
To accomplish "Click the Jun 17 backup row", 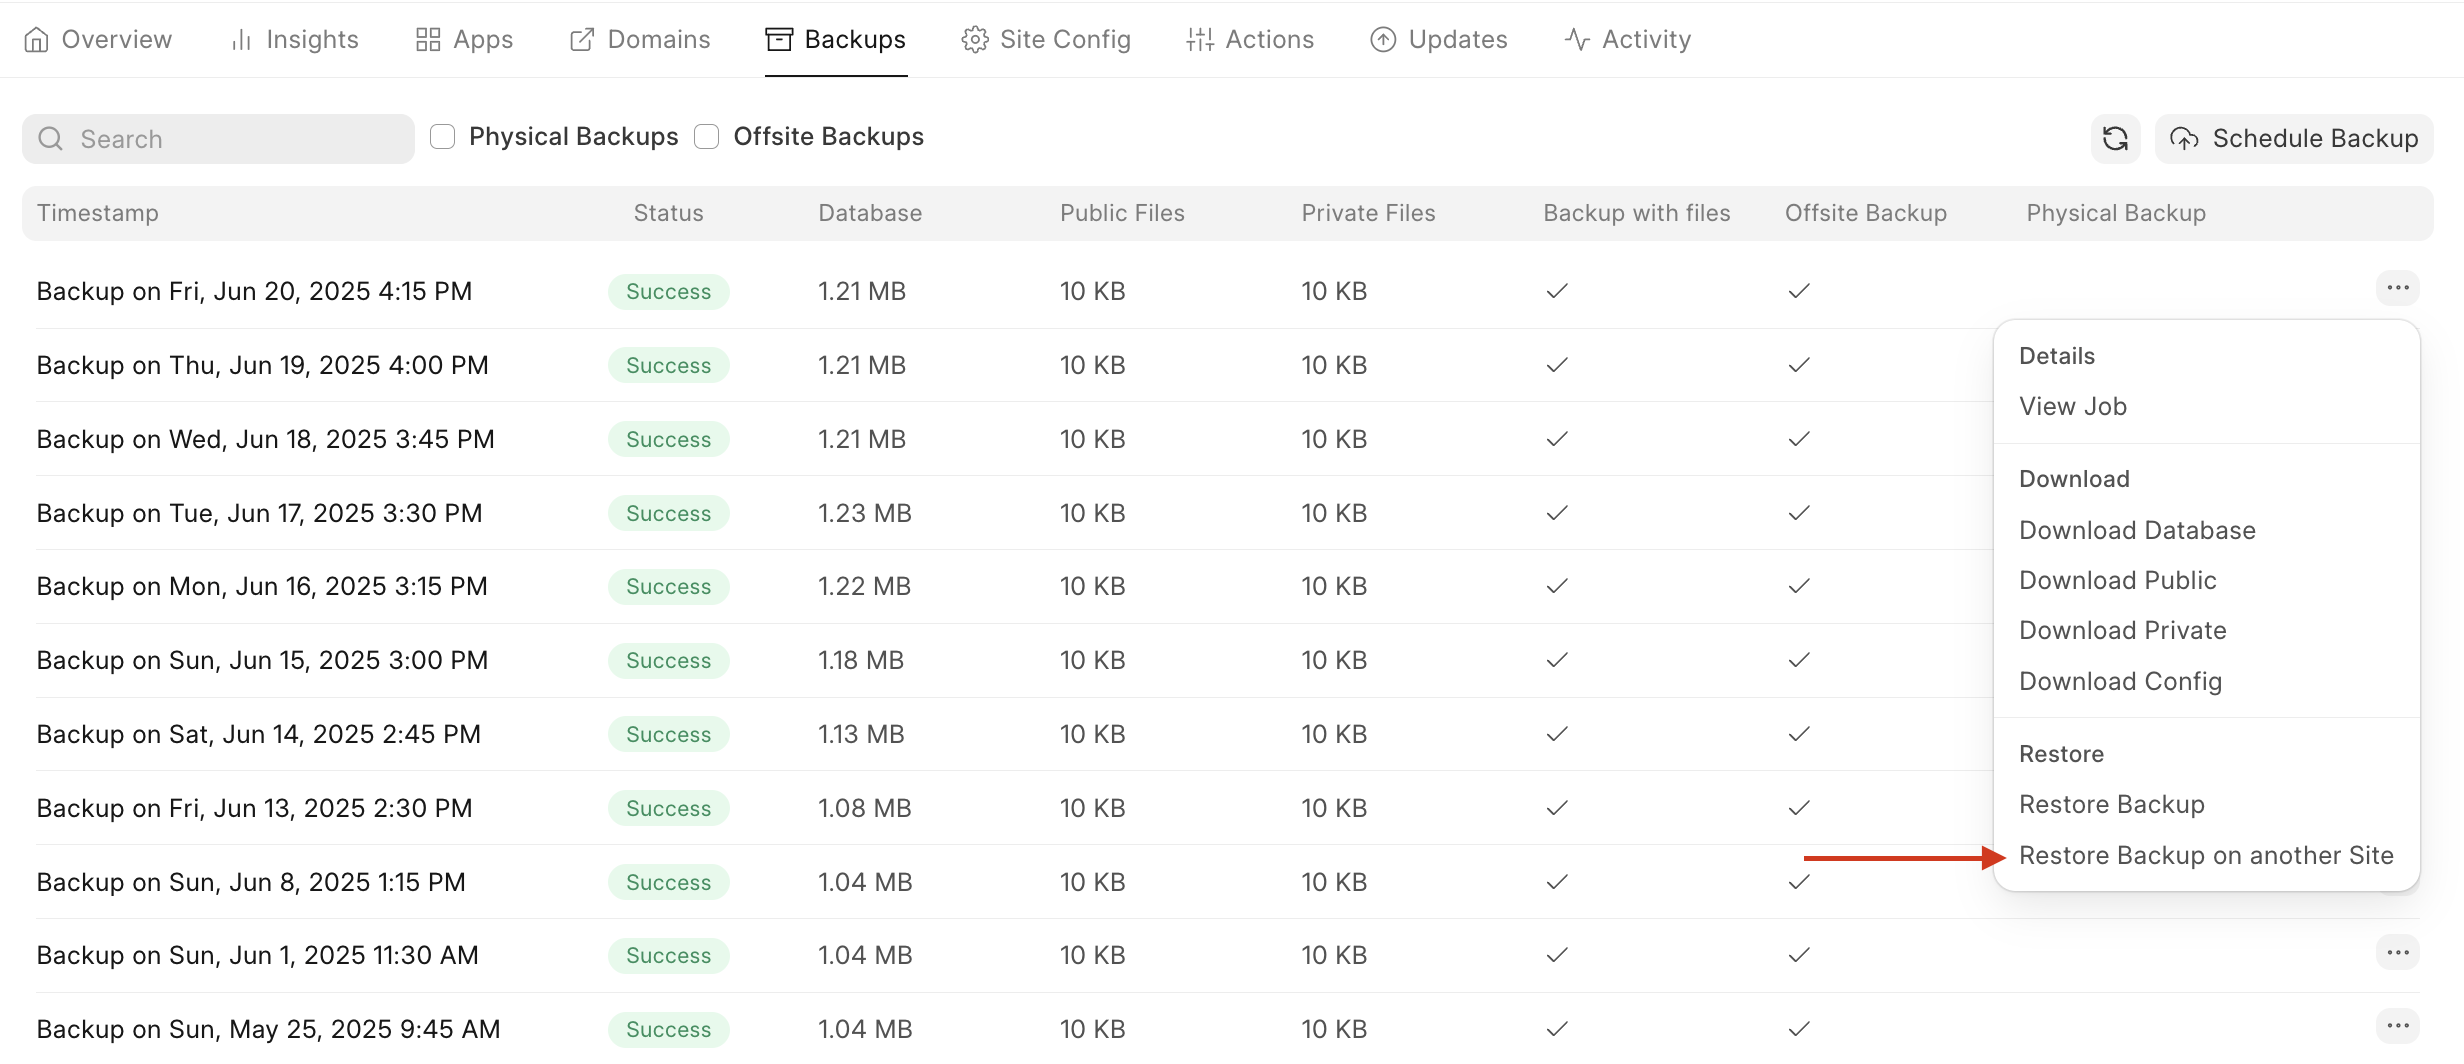I will (x=260, y=513).
